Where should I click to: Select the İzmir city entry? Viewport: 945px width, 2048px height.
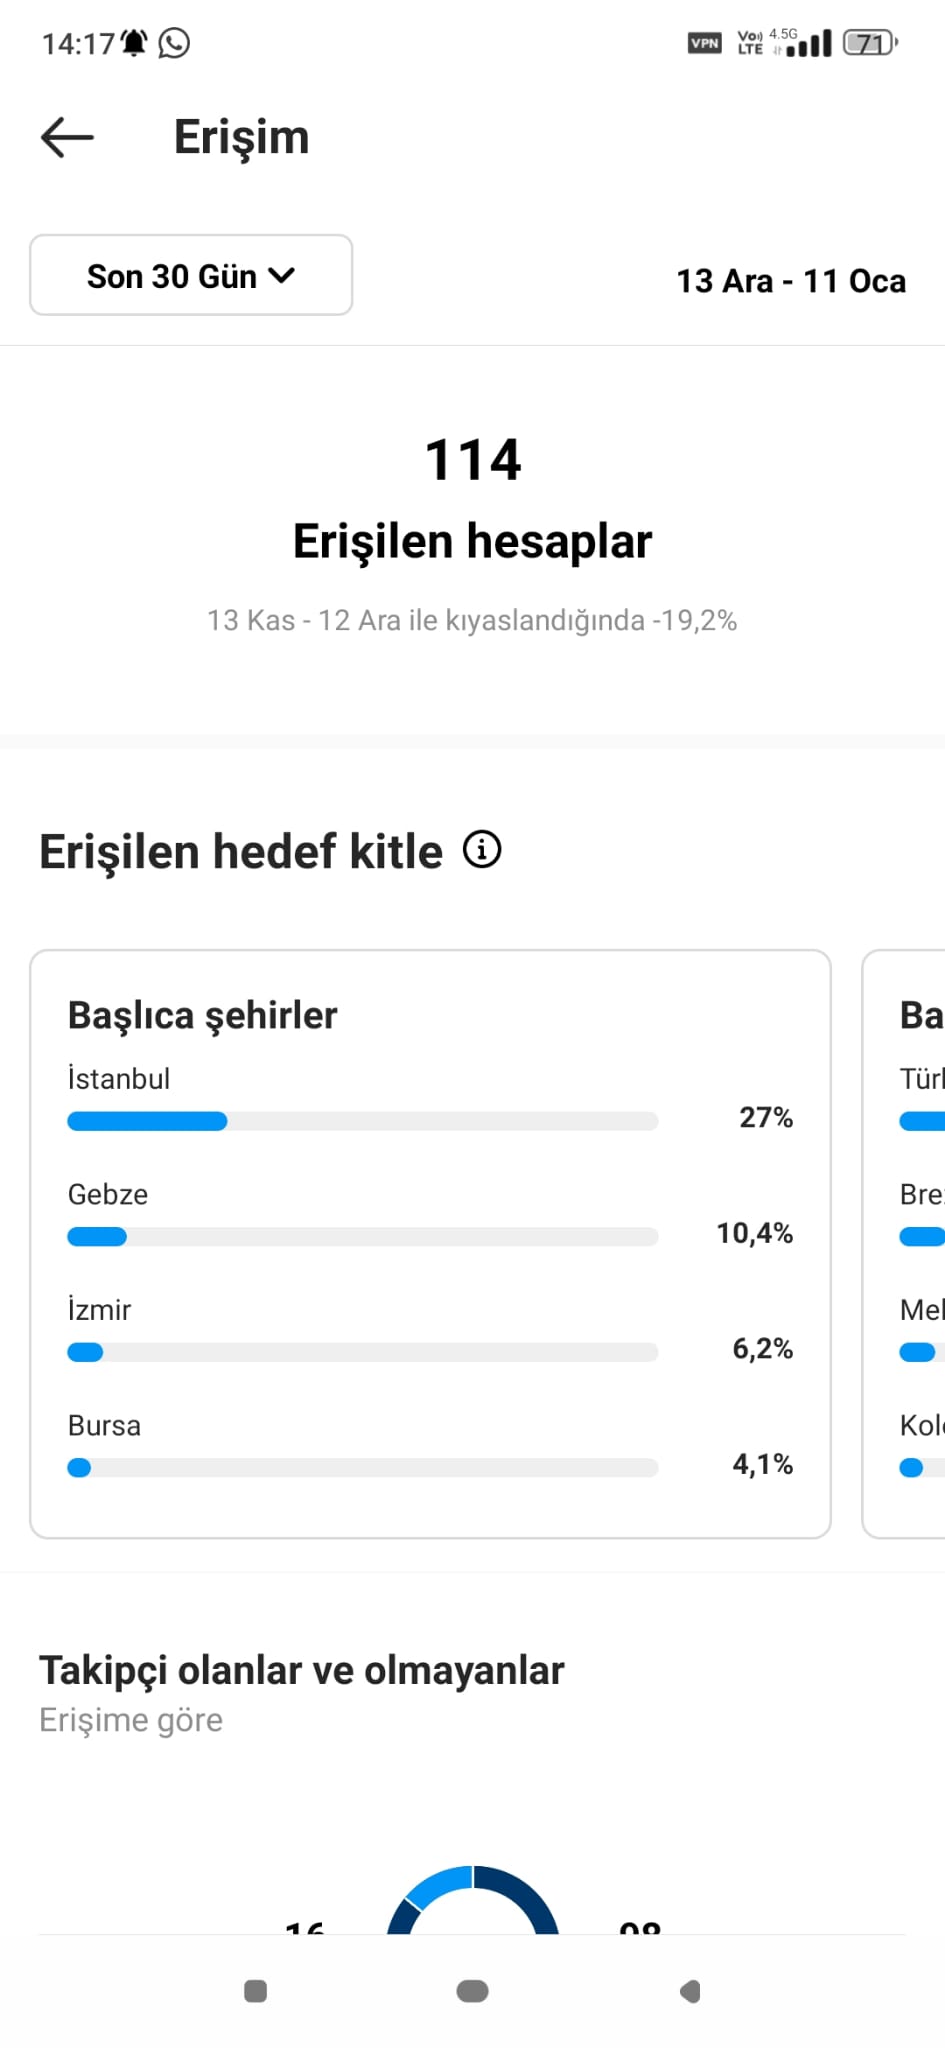(x=99, y=1309)
